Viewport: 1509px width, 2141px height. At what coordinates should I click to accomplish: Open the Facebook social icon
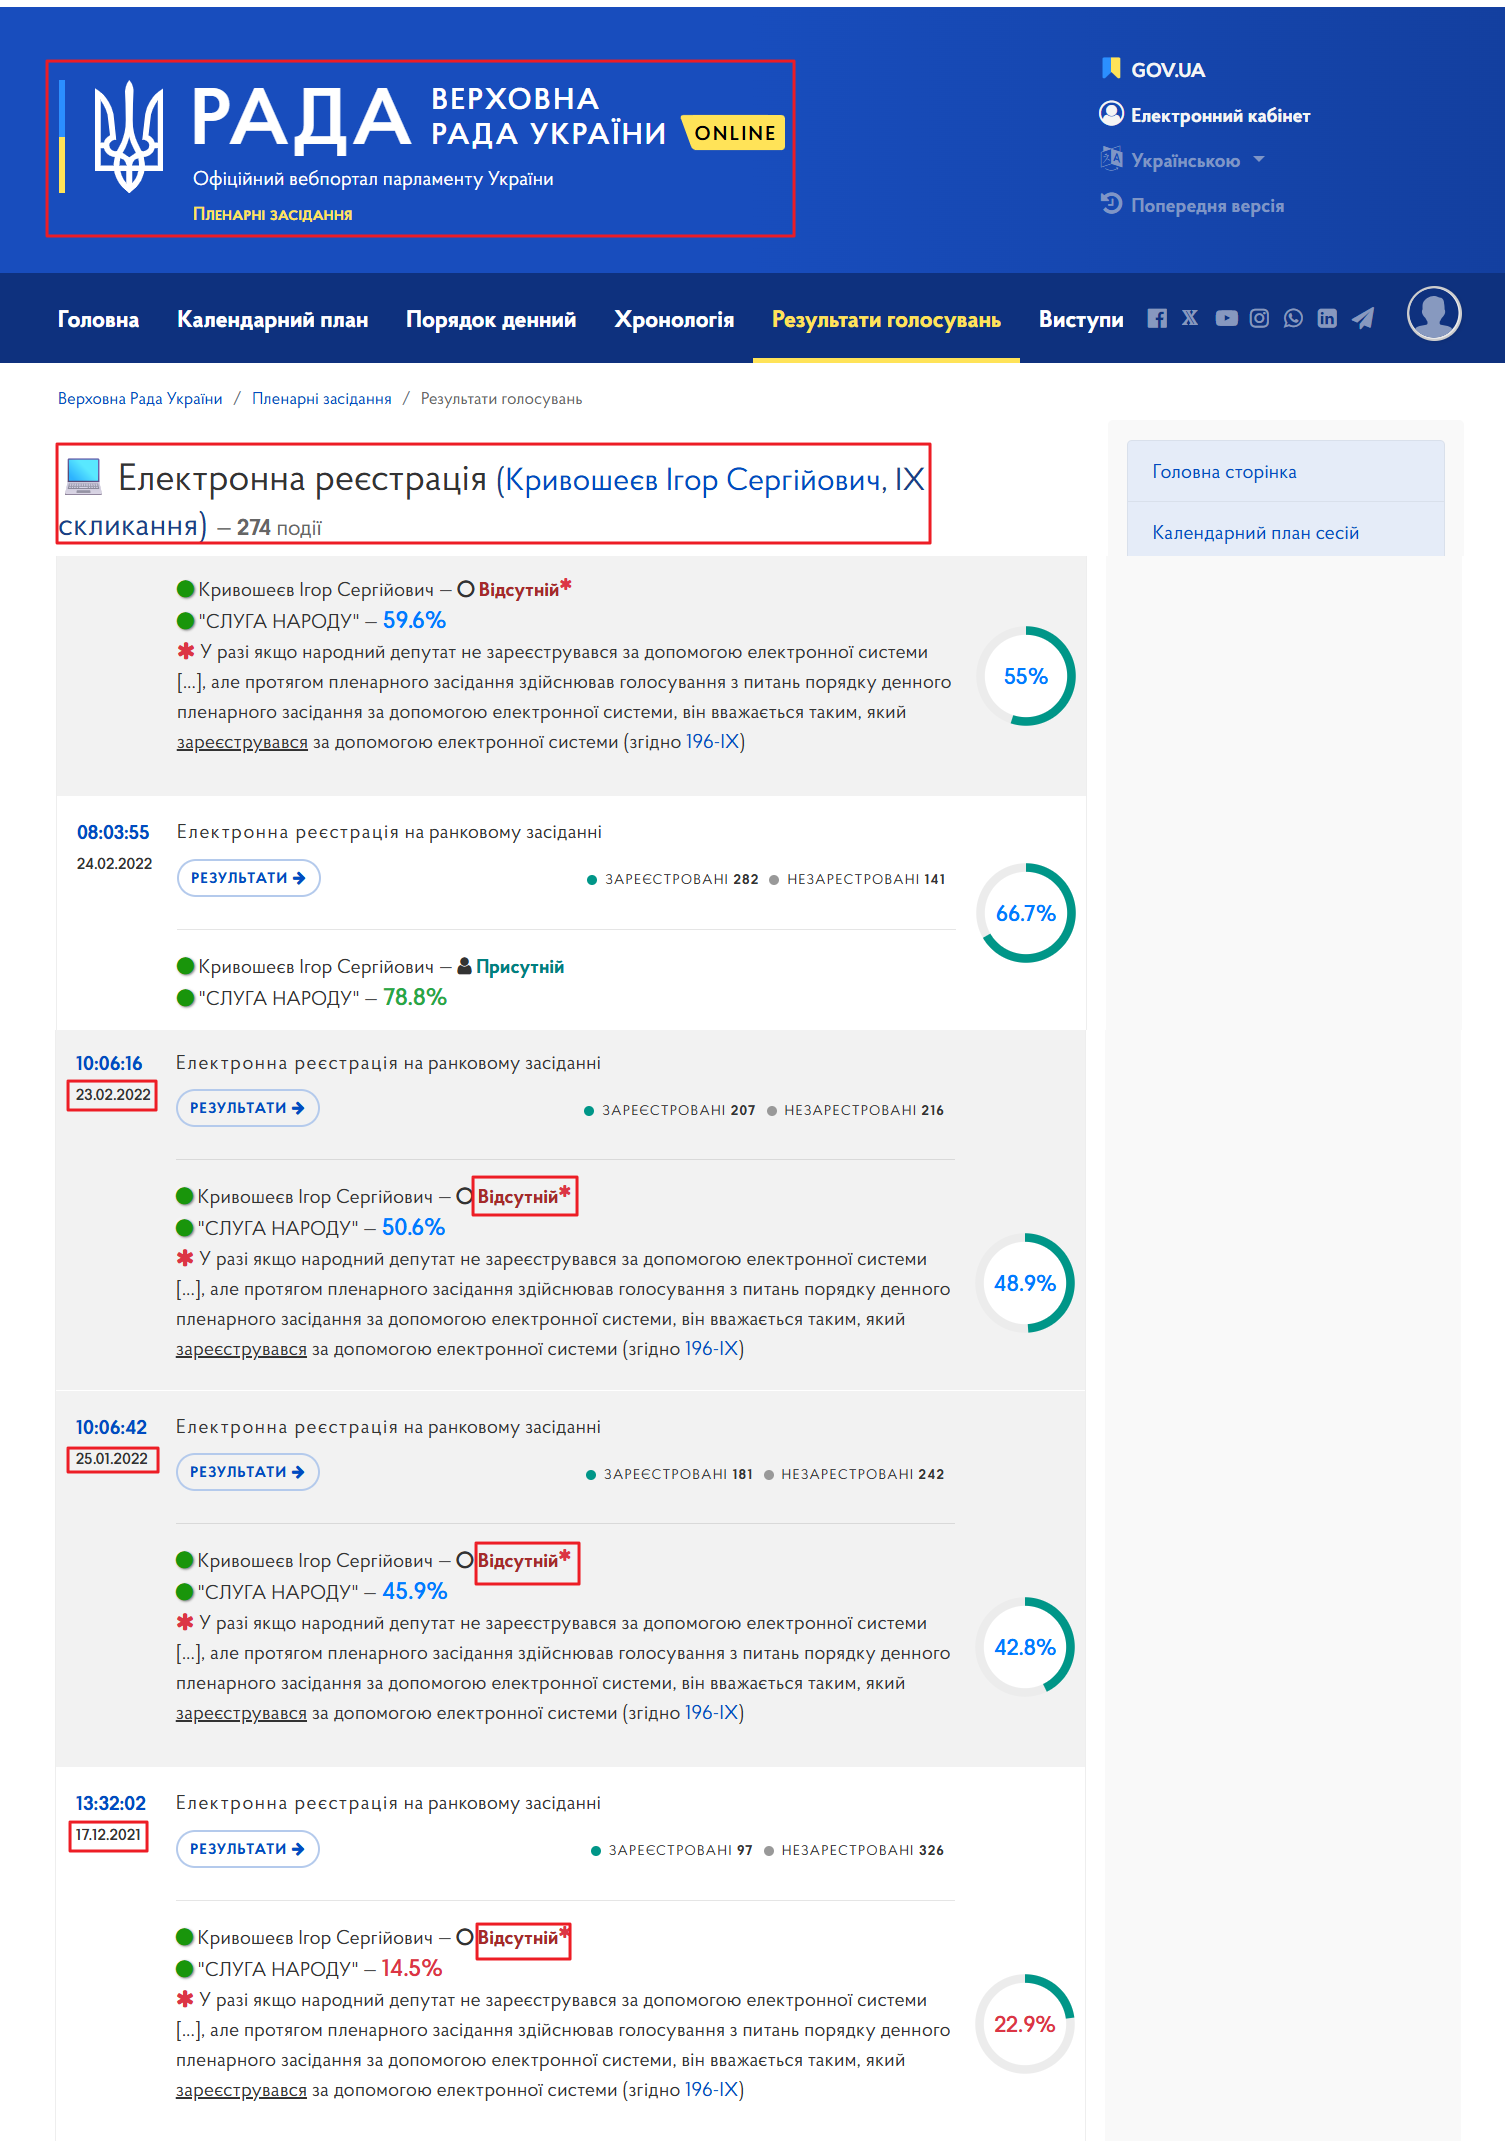[1157, 319]
